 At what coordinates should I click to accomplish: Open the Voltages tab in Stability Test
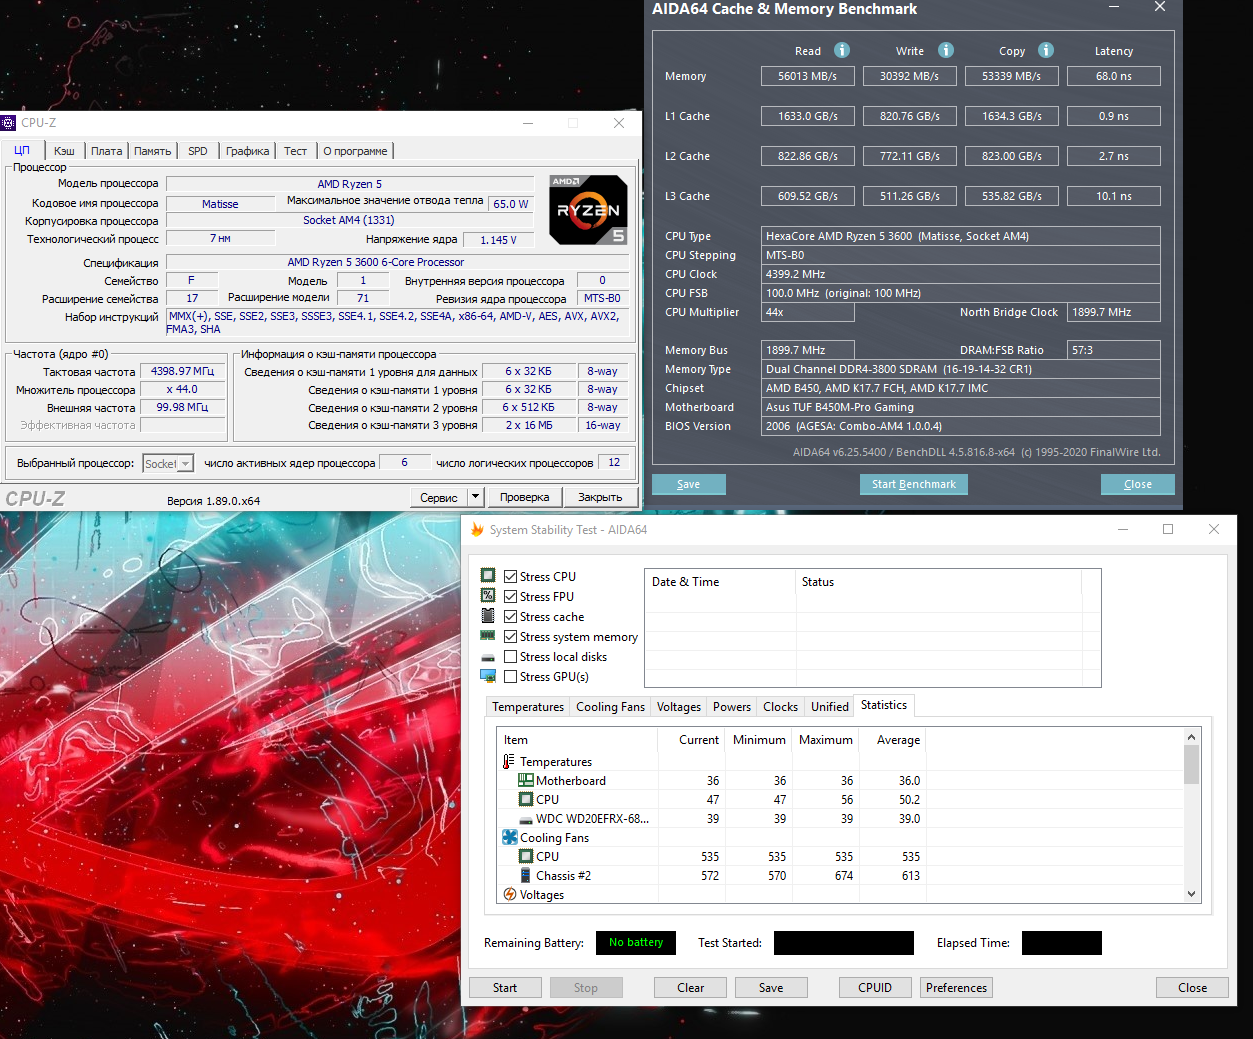[x=678, y=707]
